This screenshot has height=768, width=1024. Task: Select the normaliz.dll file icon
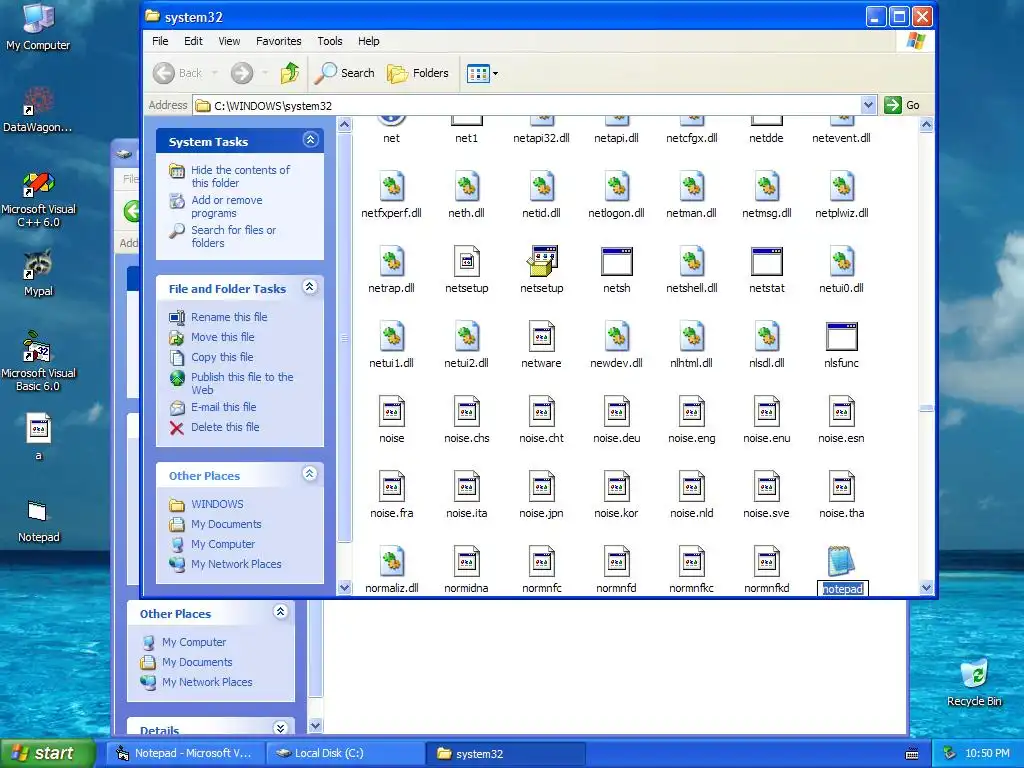pyautogui.click(x=391, y=562)
